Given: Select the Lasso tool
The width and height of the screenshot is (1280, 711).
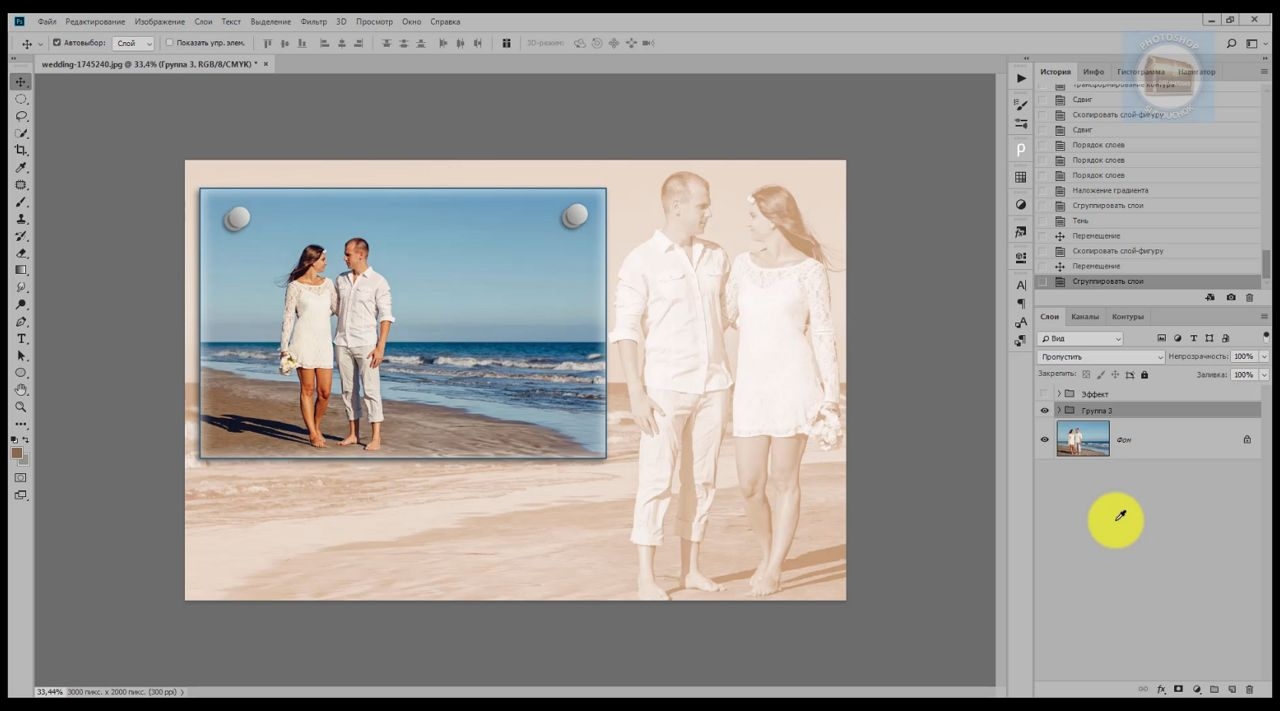Looking at the screenshot, I should click(x=21, y=116).
